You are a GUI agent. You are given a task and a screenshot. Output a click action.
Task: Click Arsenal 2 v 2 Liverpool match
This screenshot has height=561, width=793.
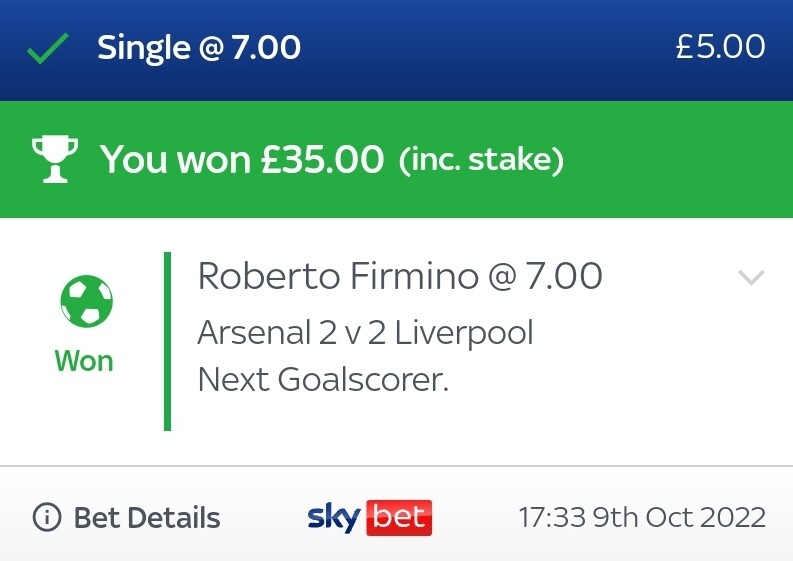tap(366, 333)
